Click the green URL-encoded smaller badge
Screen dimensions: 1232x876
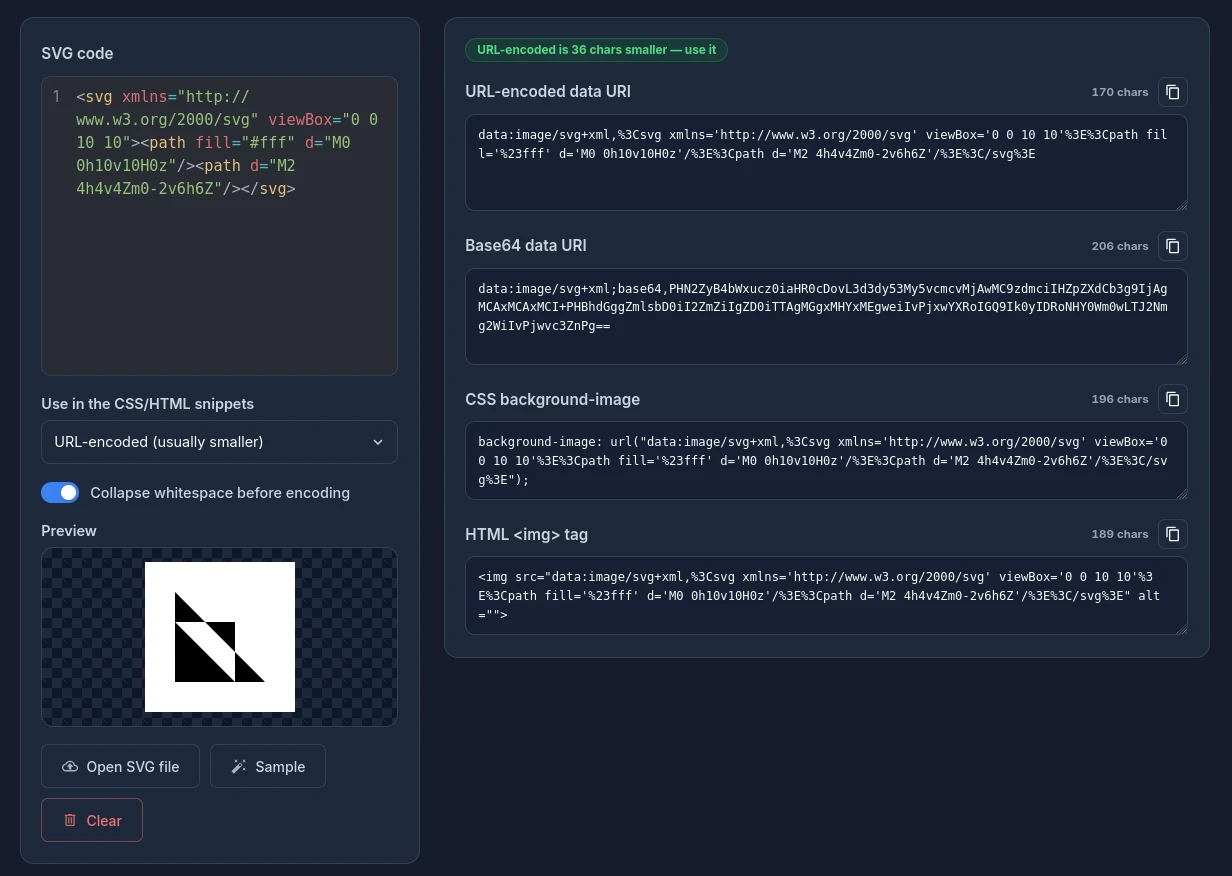click(x=596, y=50)
